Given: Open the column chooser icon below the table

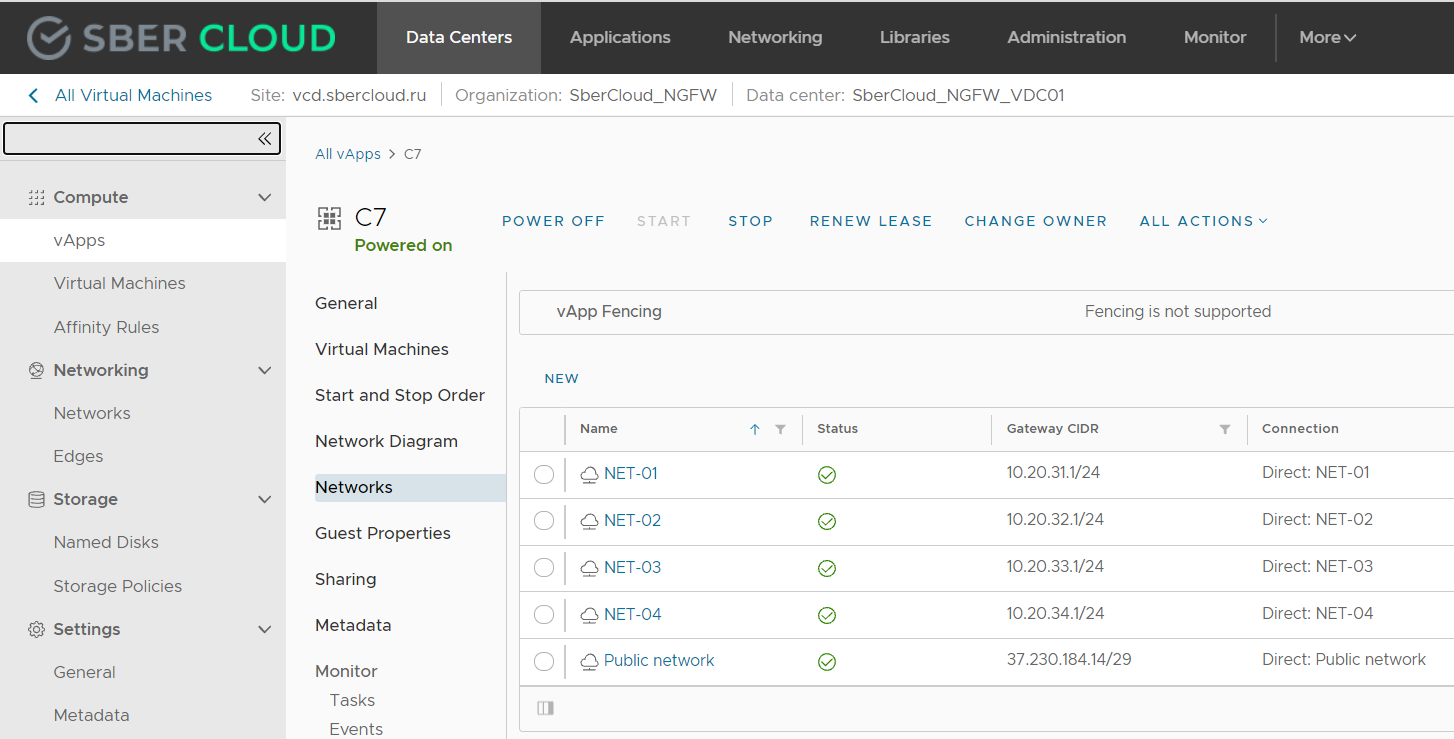Looking at the screenshot, I should [545, 708].
